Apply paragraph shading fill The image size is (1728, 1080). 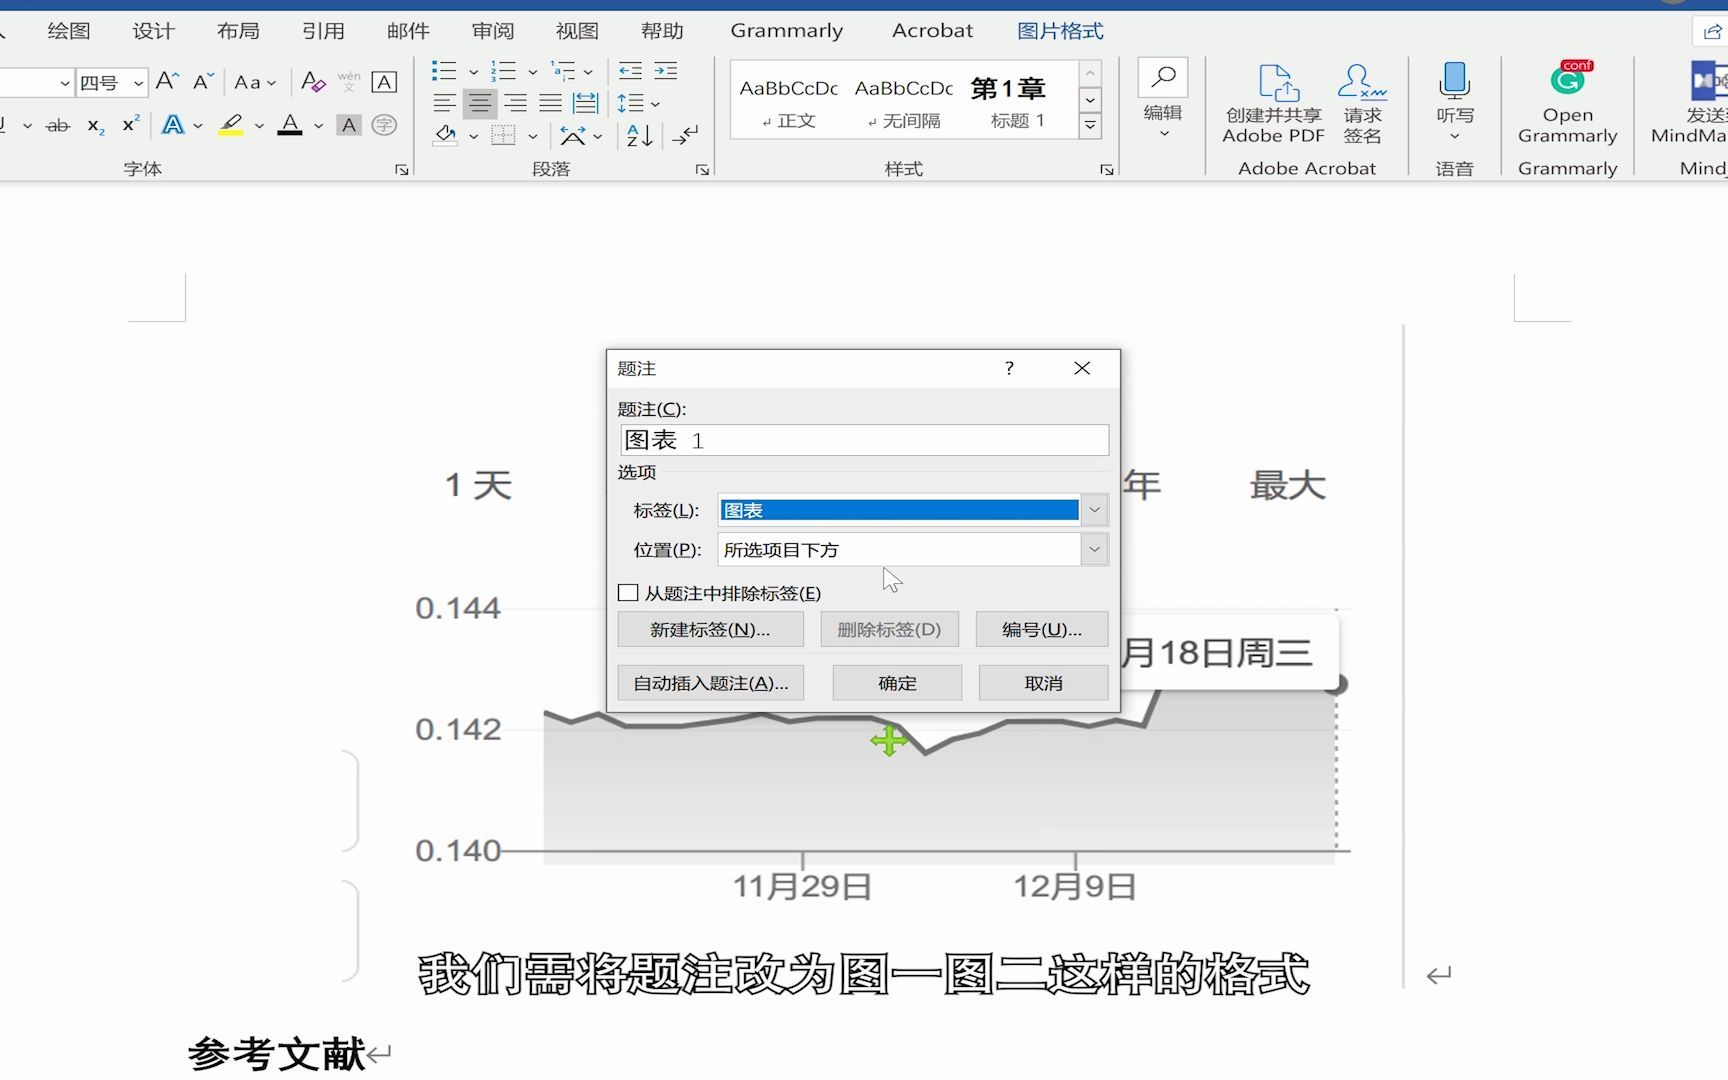coord(446,135)
